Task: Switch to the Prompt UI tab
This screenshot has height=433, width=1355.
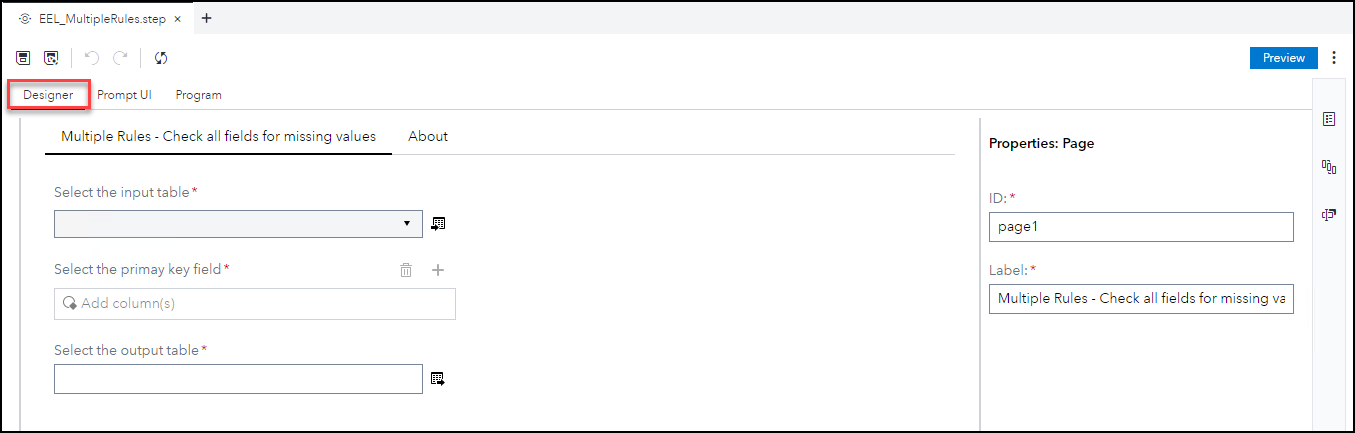Action: point(124,95)
